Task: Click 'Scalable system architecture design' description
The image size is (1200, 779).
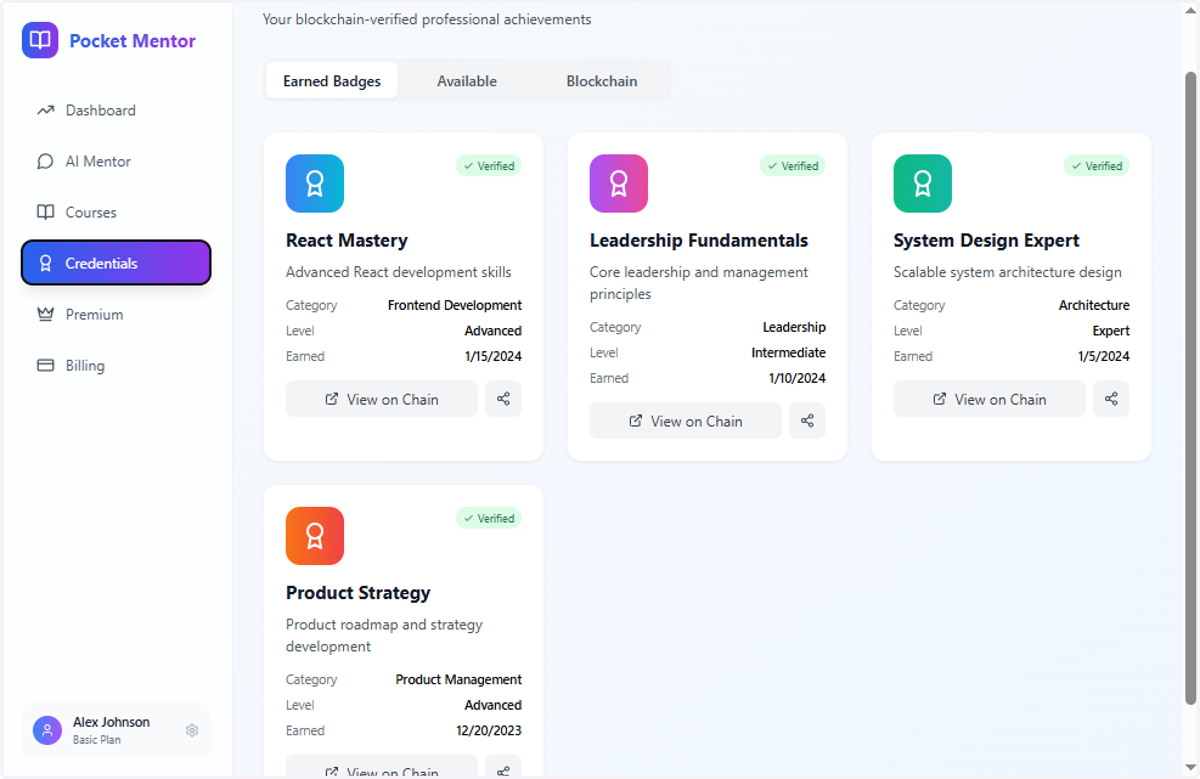Action: pyautogui.click(x=1008, y=272)
